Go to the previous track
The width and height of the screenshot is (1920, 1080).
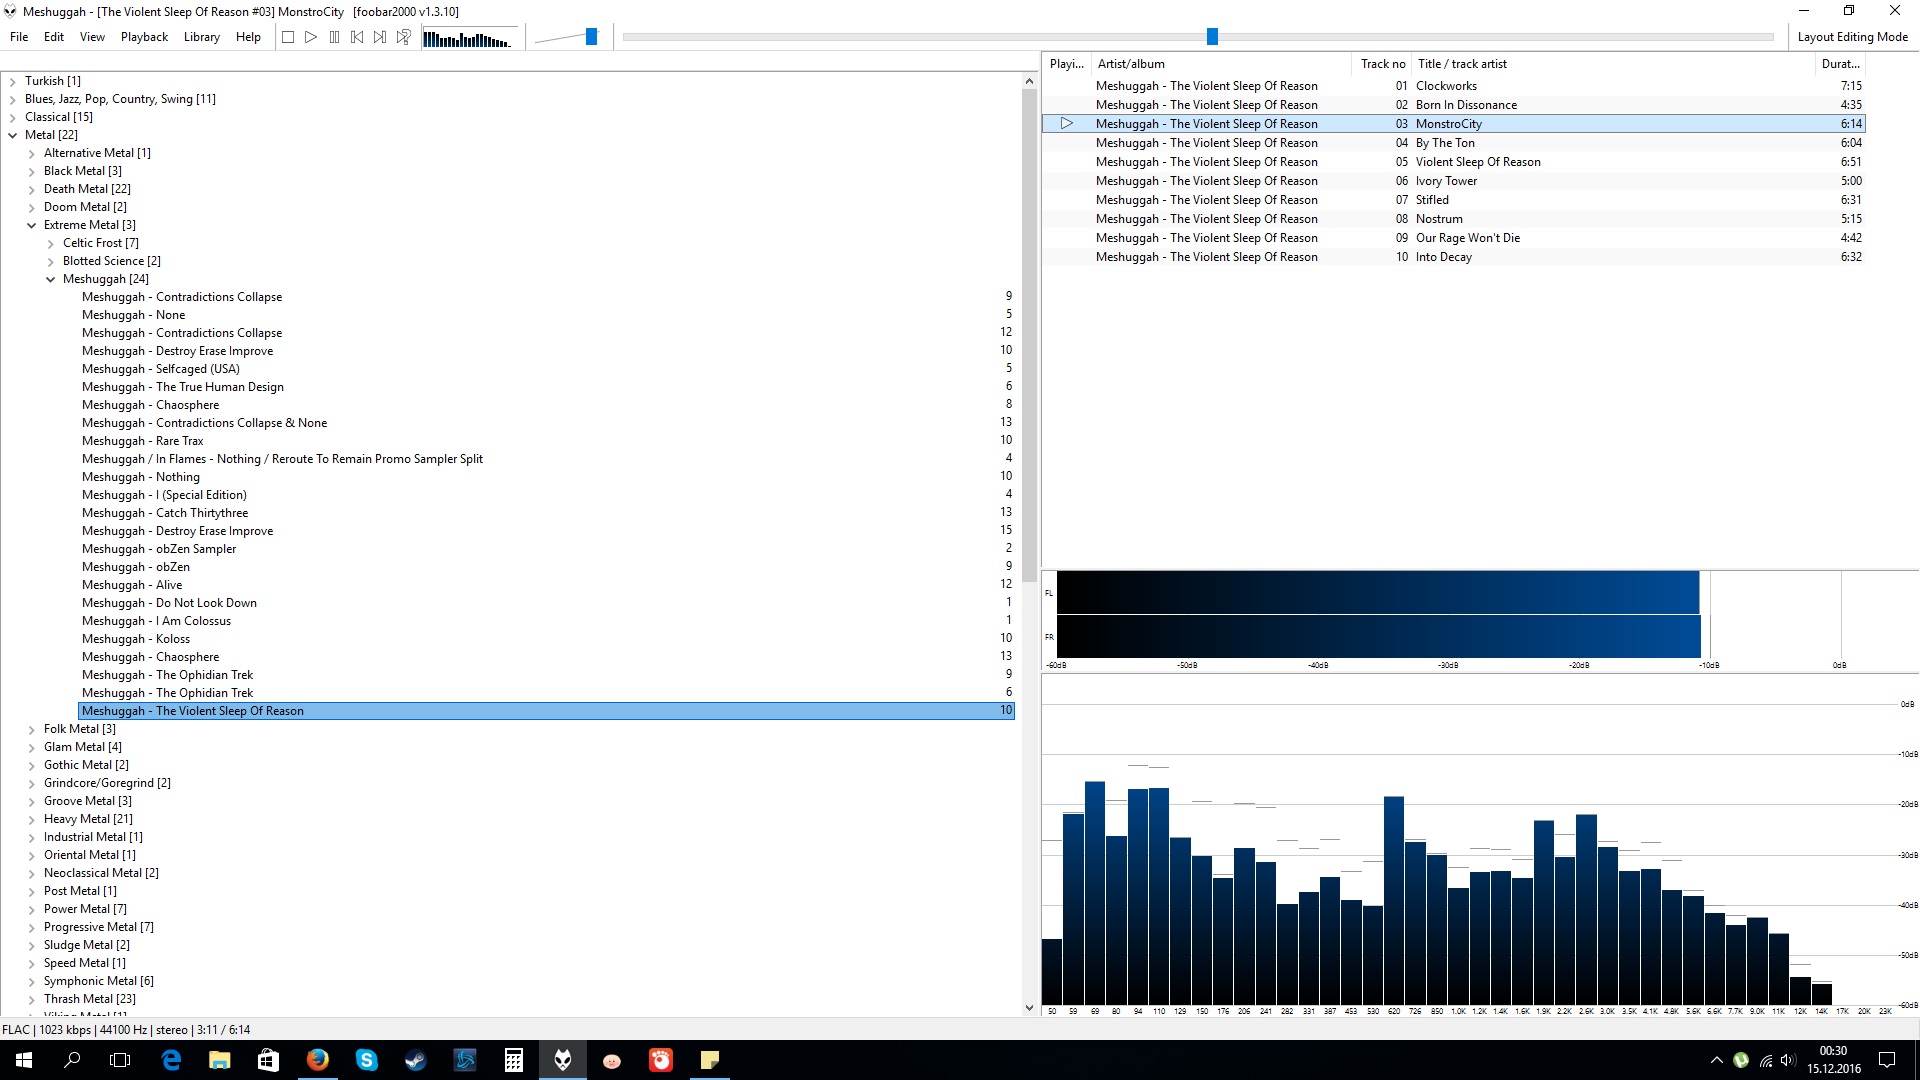(x=357, y=37)
